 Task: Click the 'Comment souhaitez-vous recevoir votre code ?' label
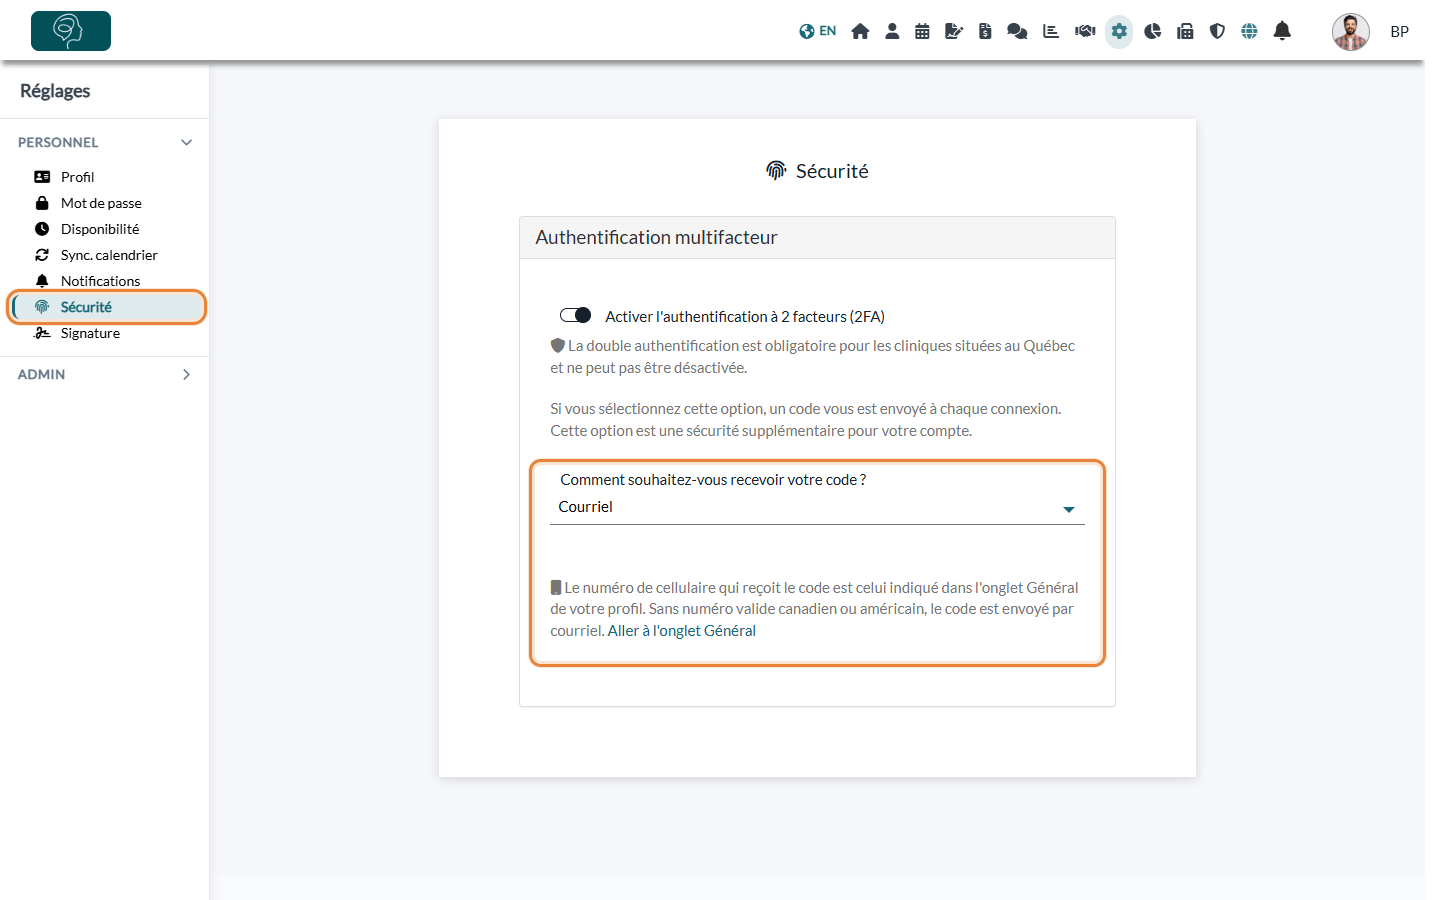point(713,480)
